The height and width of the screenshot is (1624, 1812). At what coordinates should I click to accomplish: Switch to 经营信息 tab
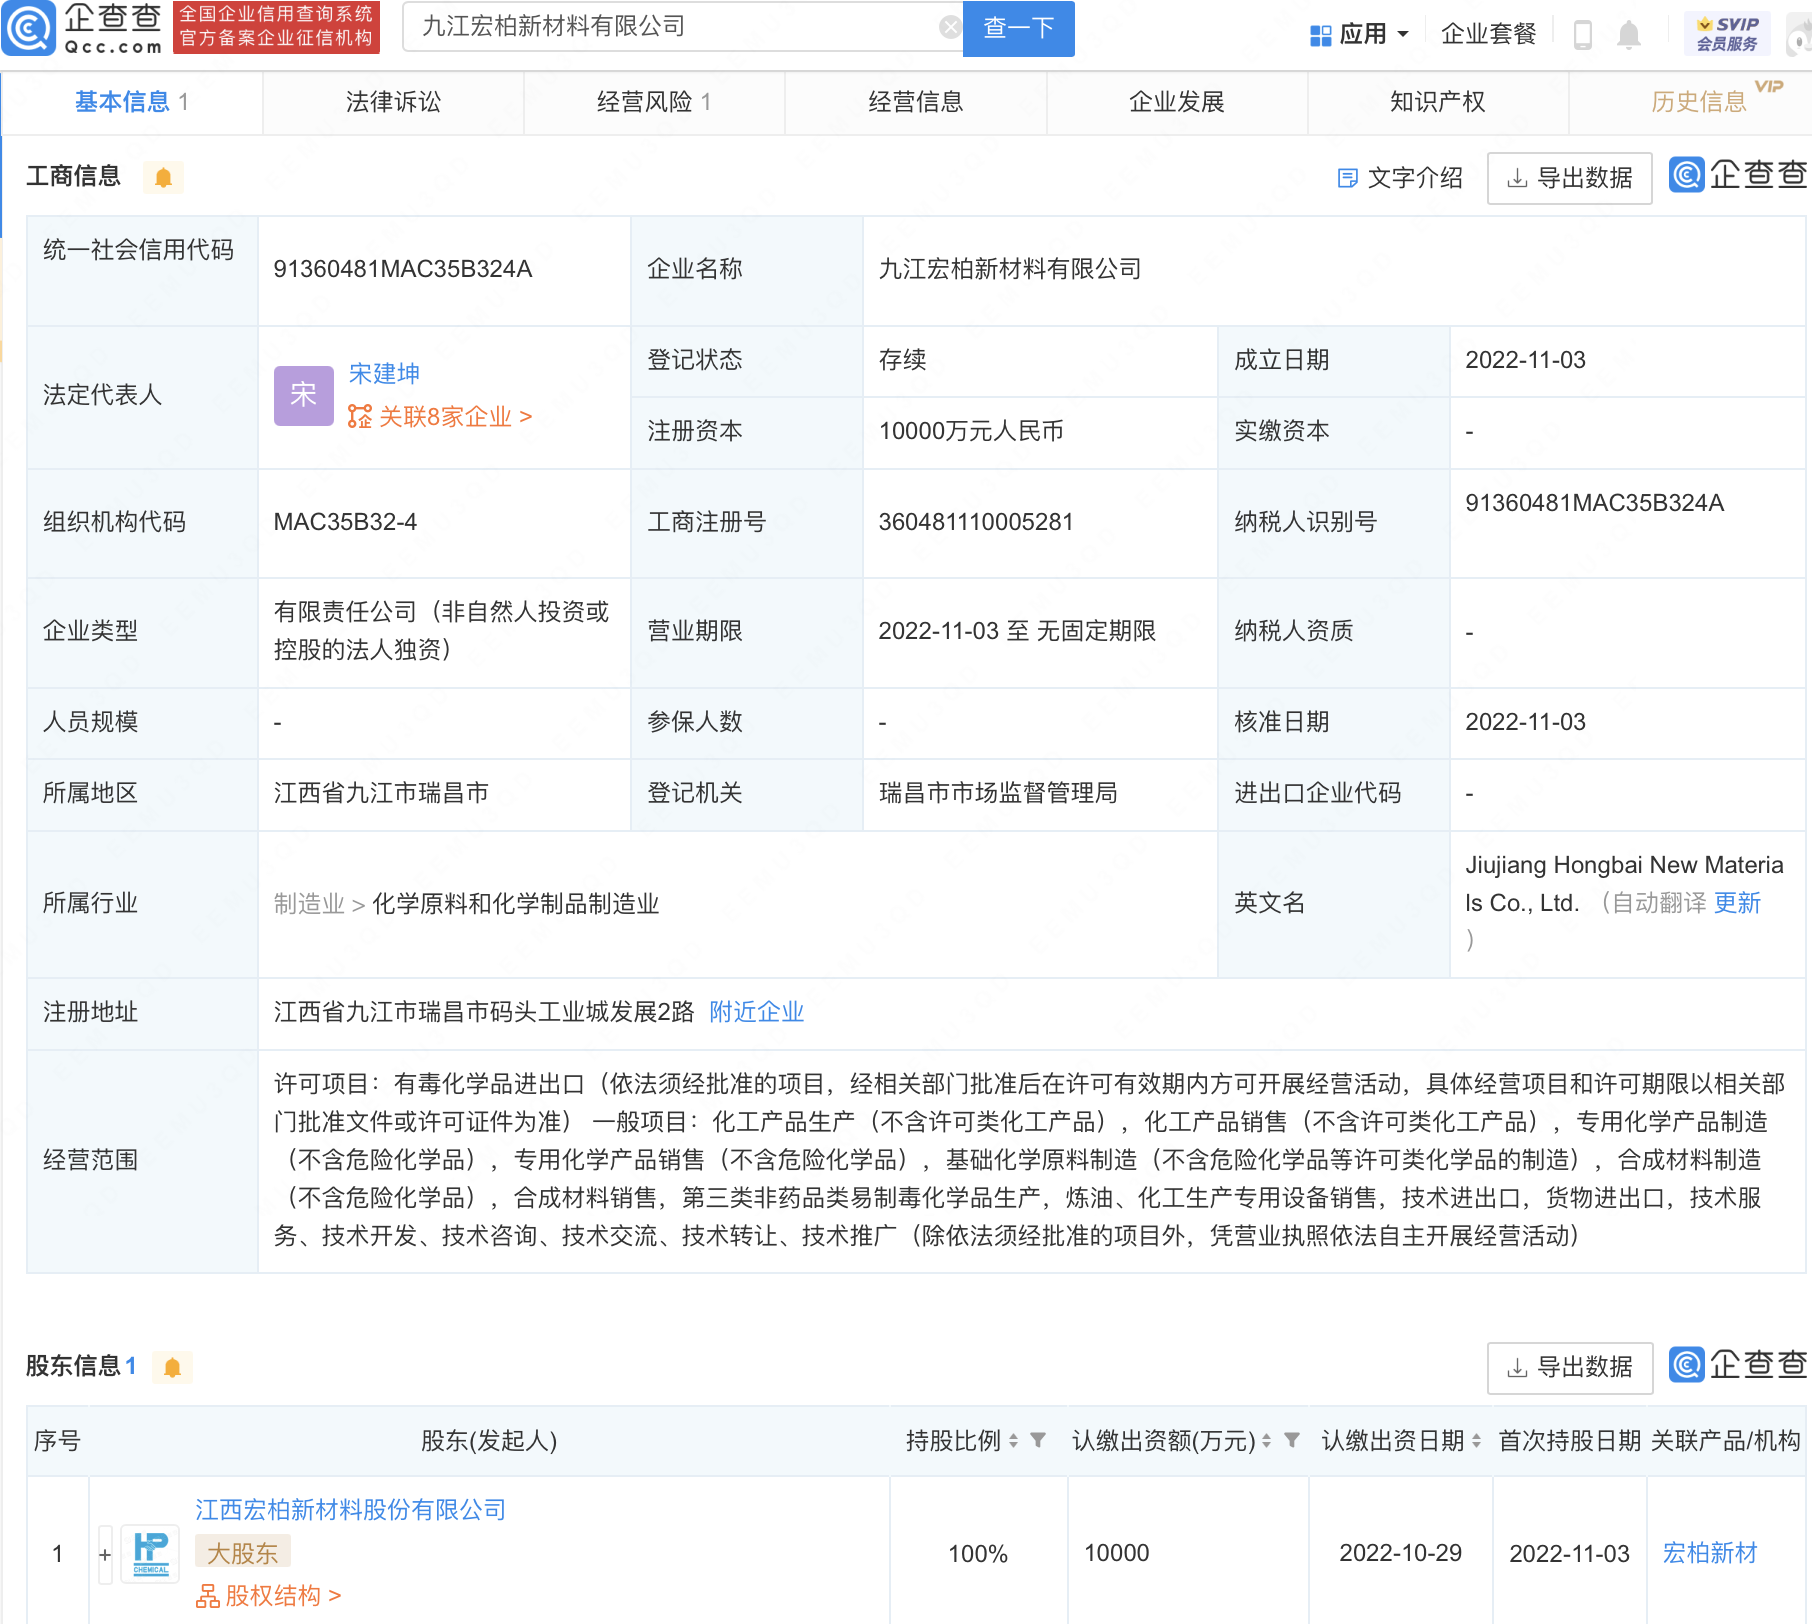pyautogui.click(x=916, y=102)
